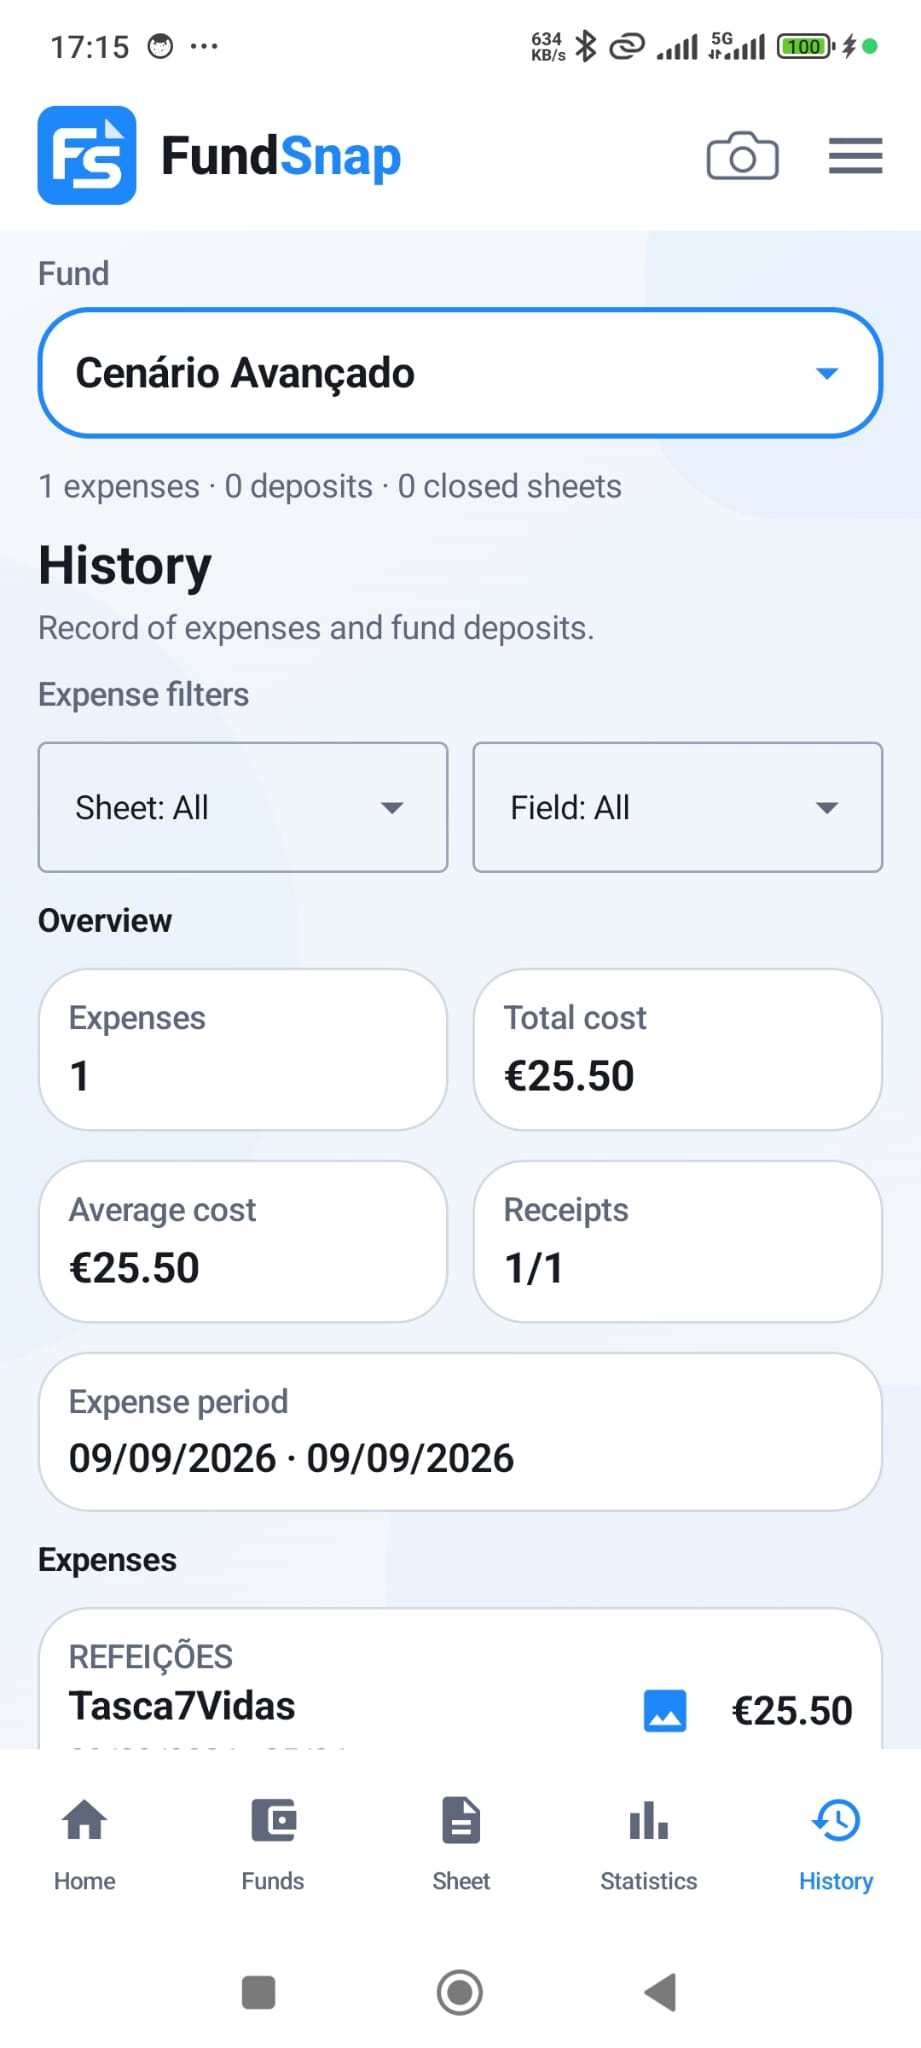Tap the Average cost card
The image size is (921, 2048).
coord(243,1241)
